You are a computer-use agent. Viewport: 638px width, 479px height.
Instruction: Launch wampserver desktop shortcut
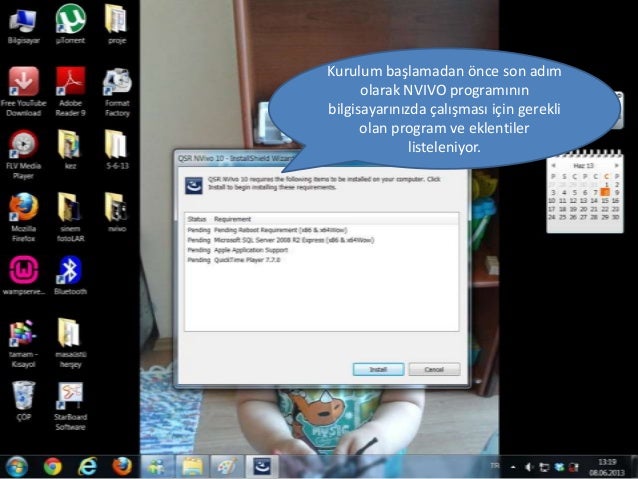click(24, 276)
